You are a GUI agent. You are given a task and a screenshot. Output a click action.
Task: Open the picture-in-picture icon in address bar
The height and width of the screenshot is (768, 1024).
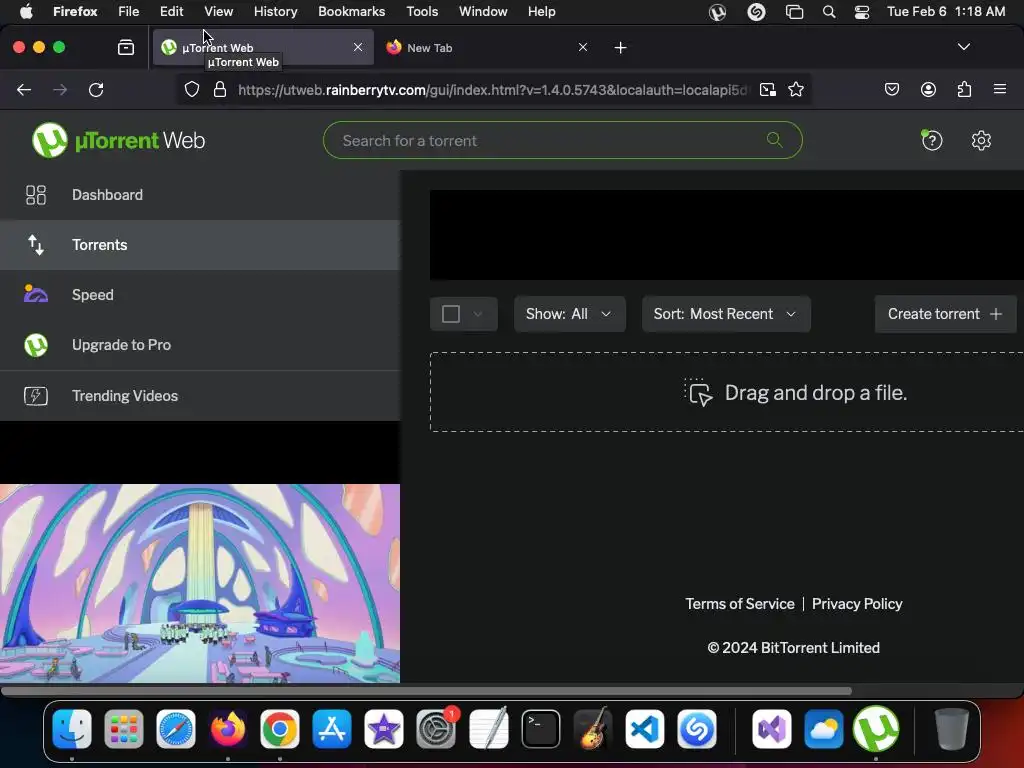[x=768, y=89]
